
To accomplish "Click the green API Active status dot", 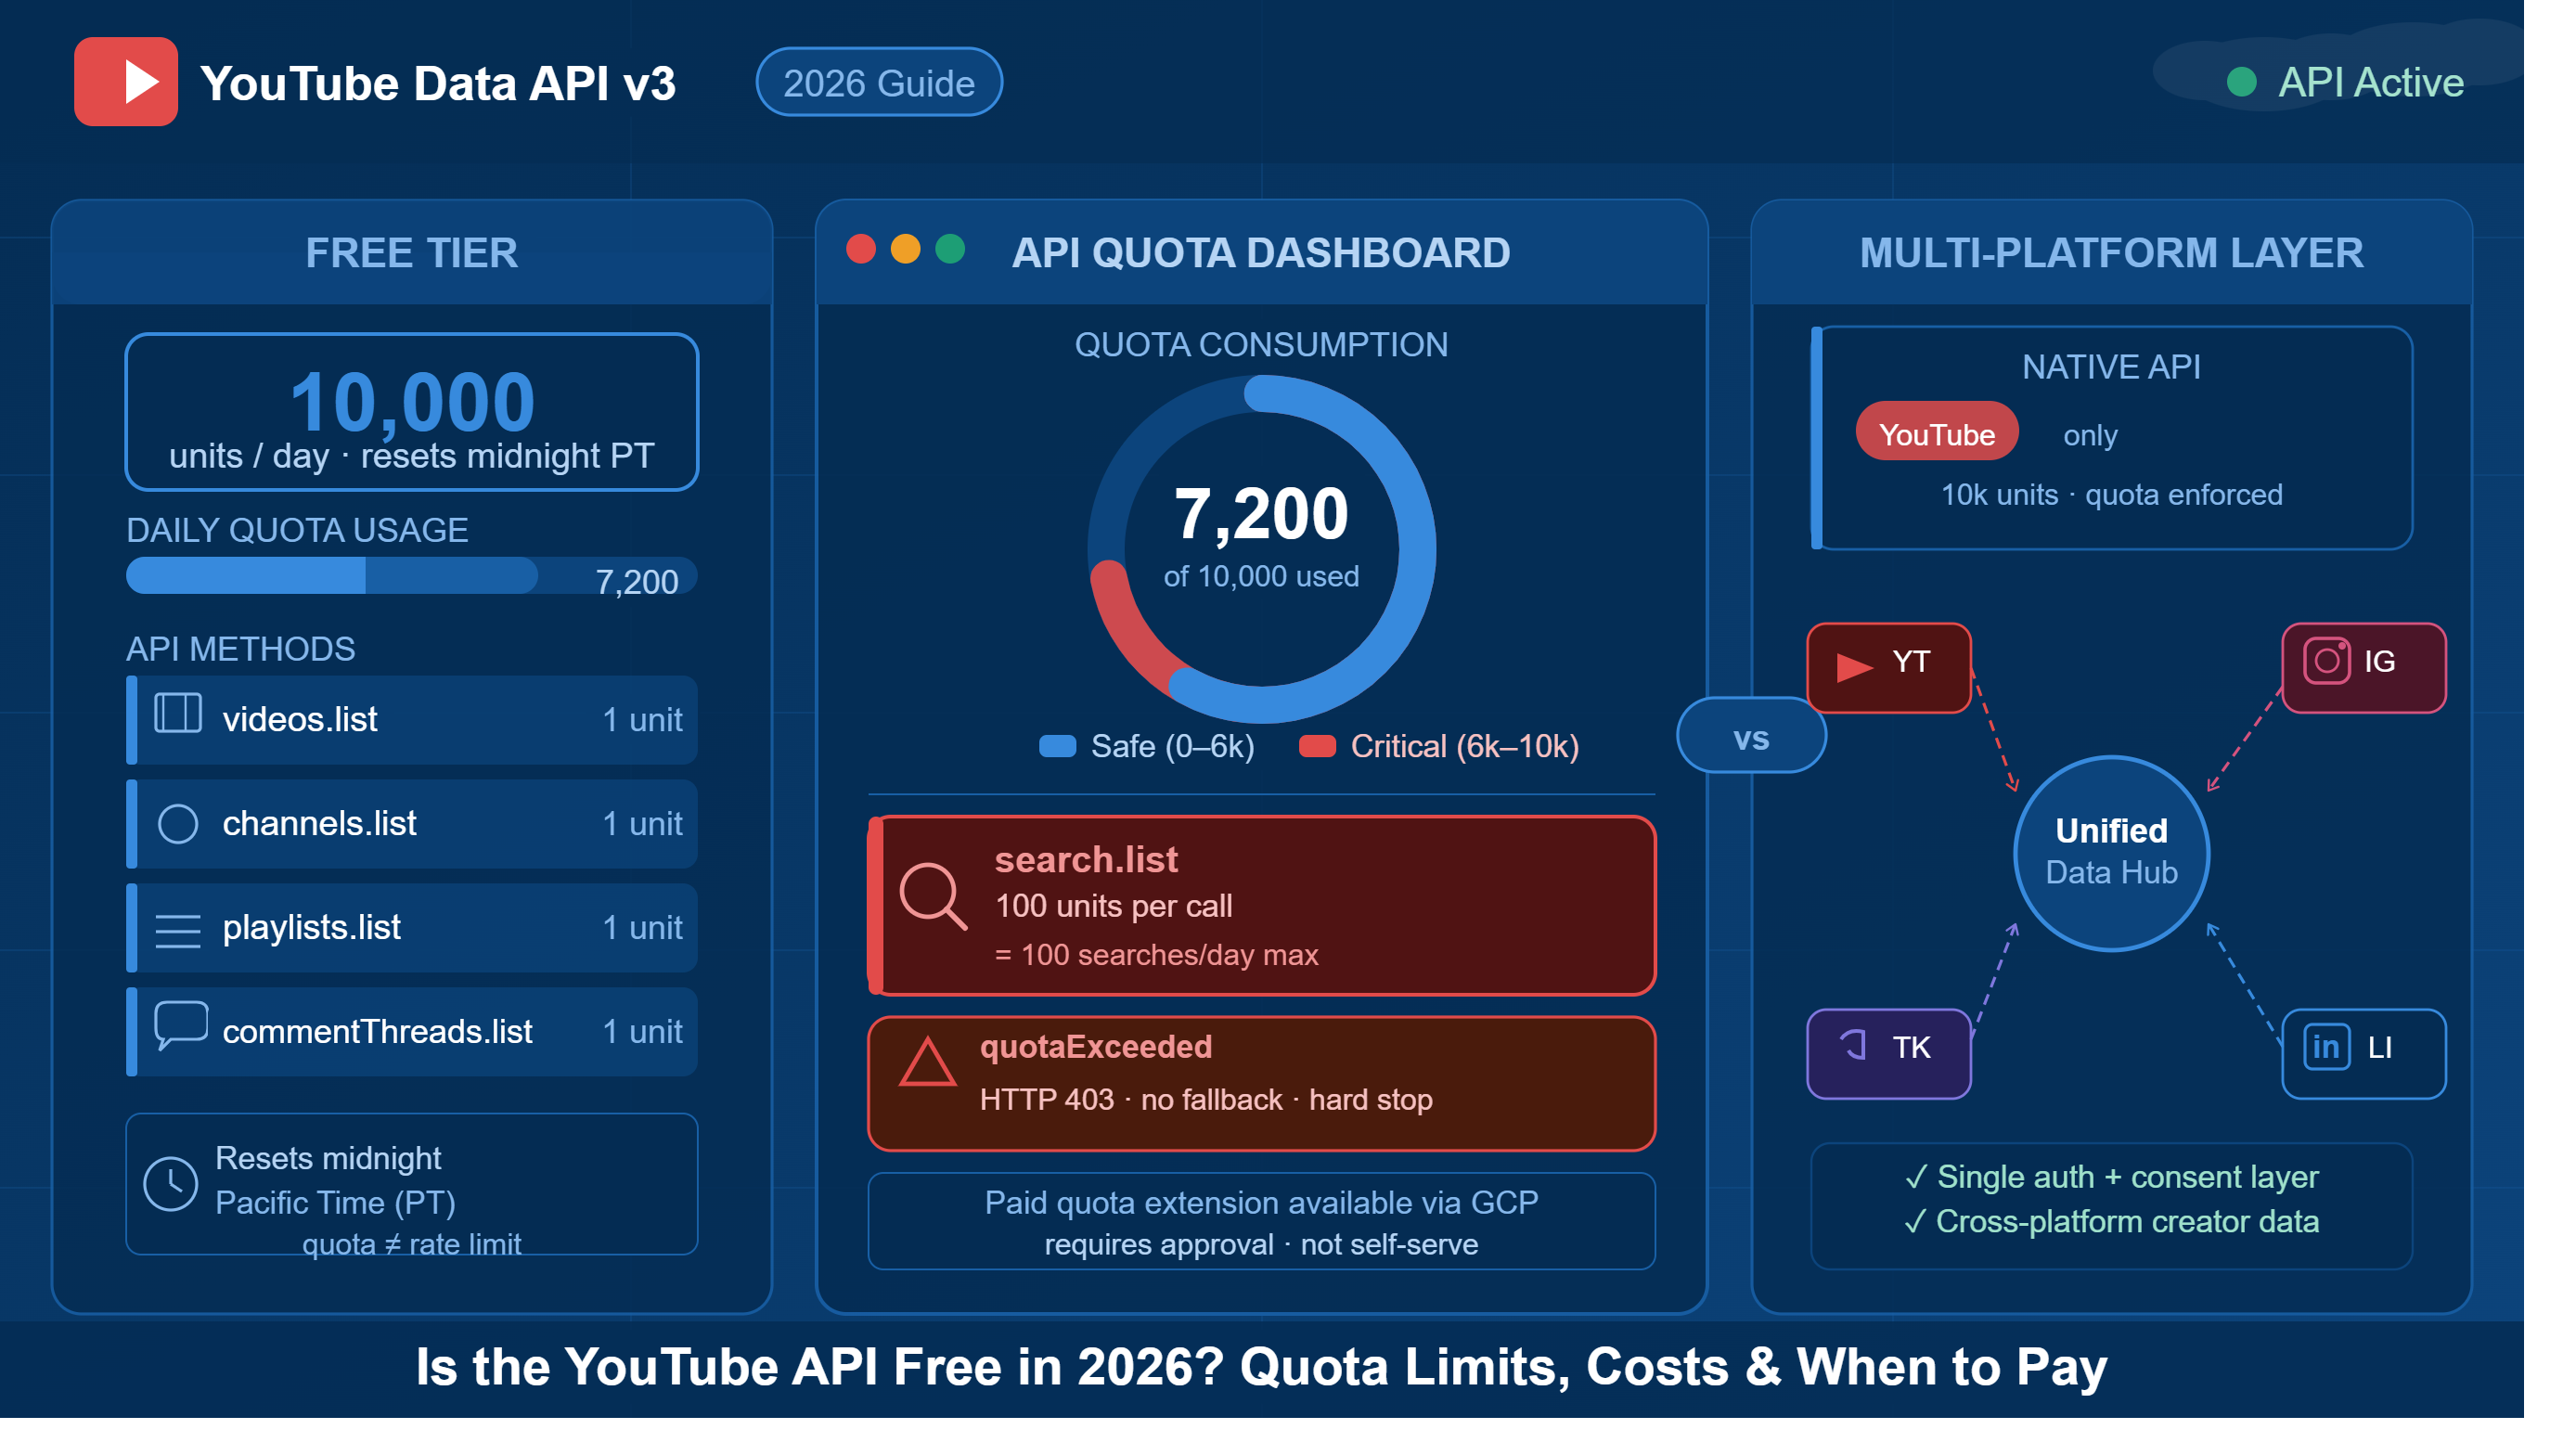I will coord(2242,82).
